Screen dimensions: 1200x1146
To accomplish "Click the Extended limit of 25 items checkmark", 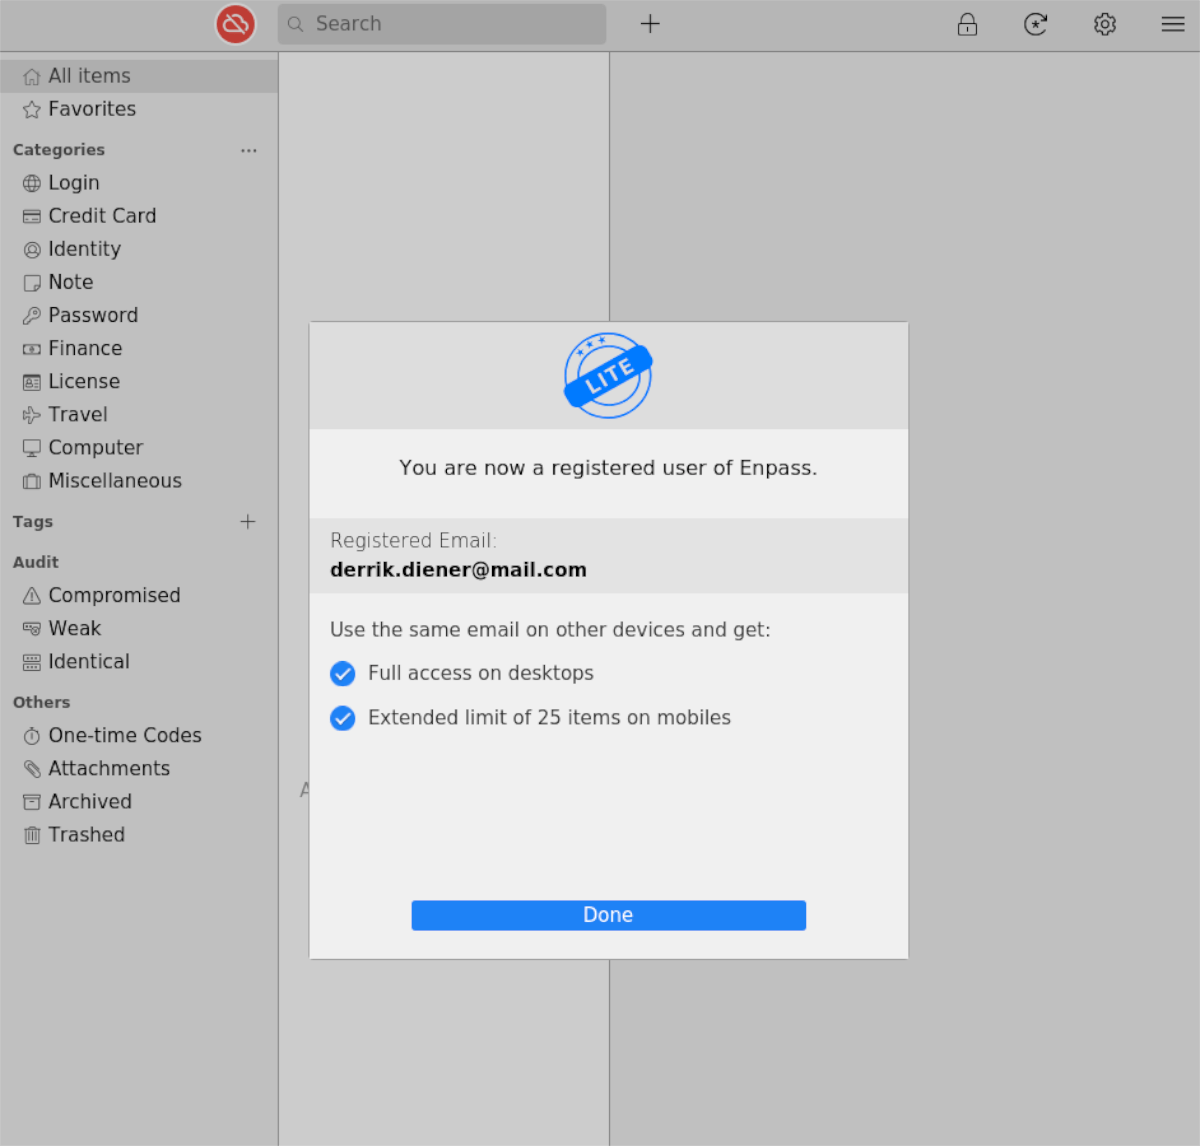I will (x=342, y=718).
